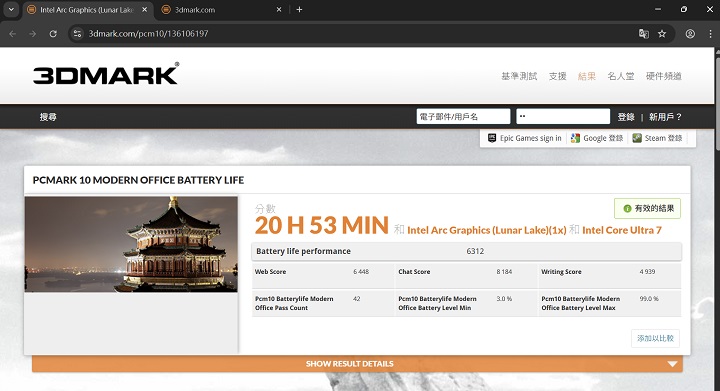Click the down arrow on result details bar

click(672, 364)
